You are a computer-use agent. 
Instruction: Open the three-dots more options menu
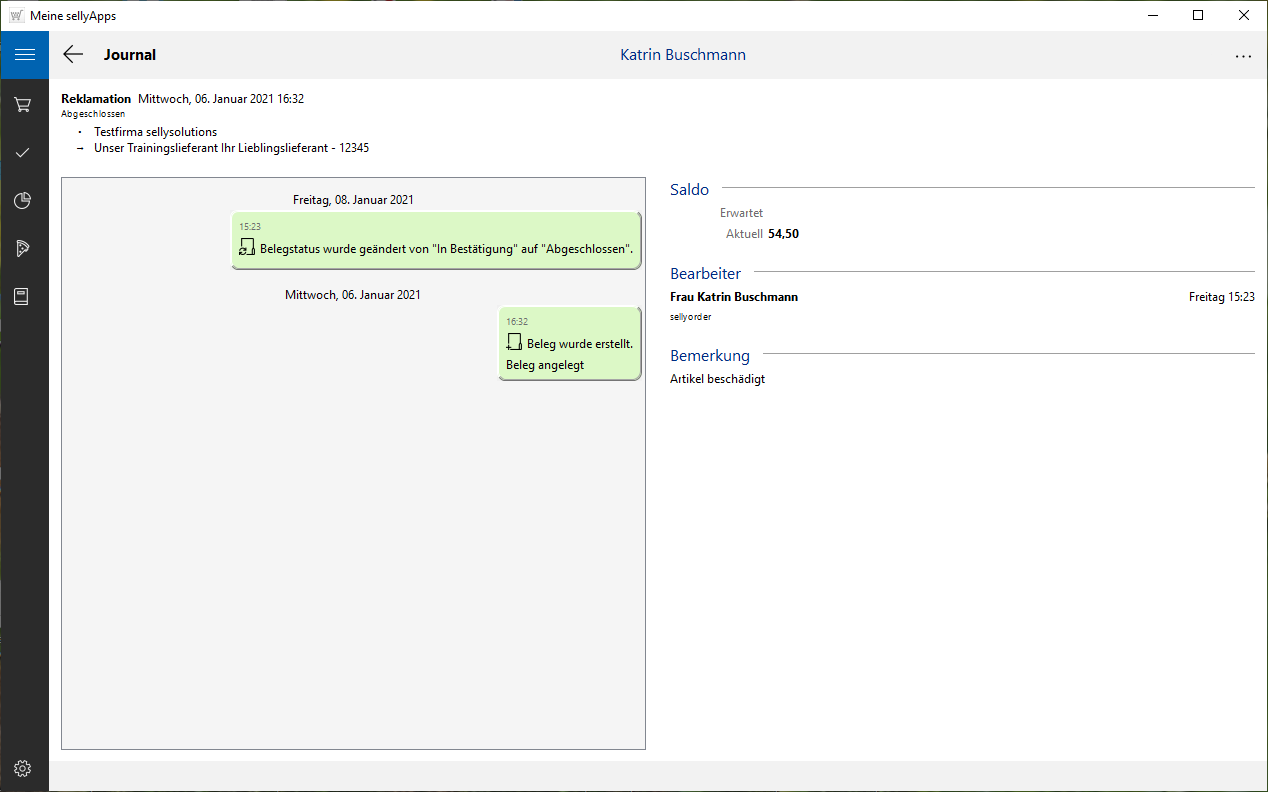point(1243,56)
